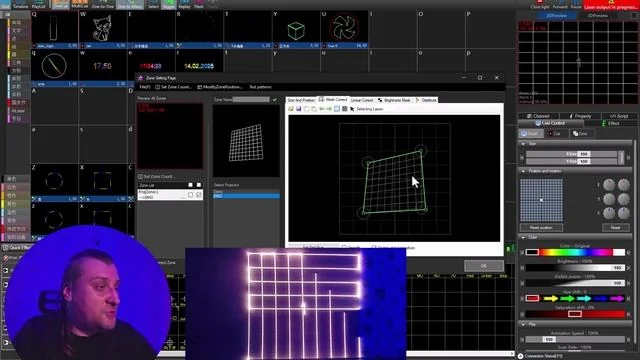
Task: Open the File(F) menu in Zone Setting Page
Action: (145, 87)
